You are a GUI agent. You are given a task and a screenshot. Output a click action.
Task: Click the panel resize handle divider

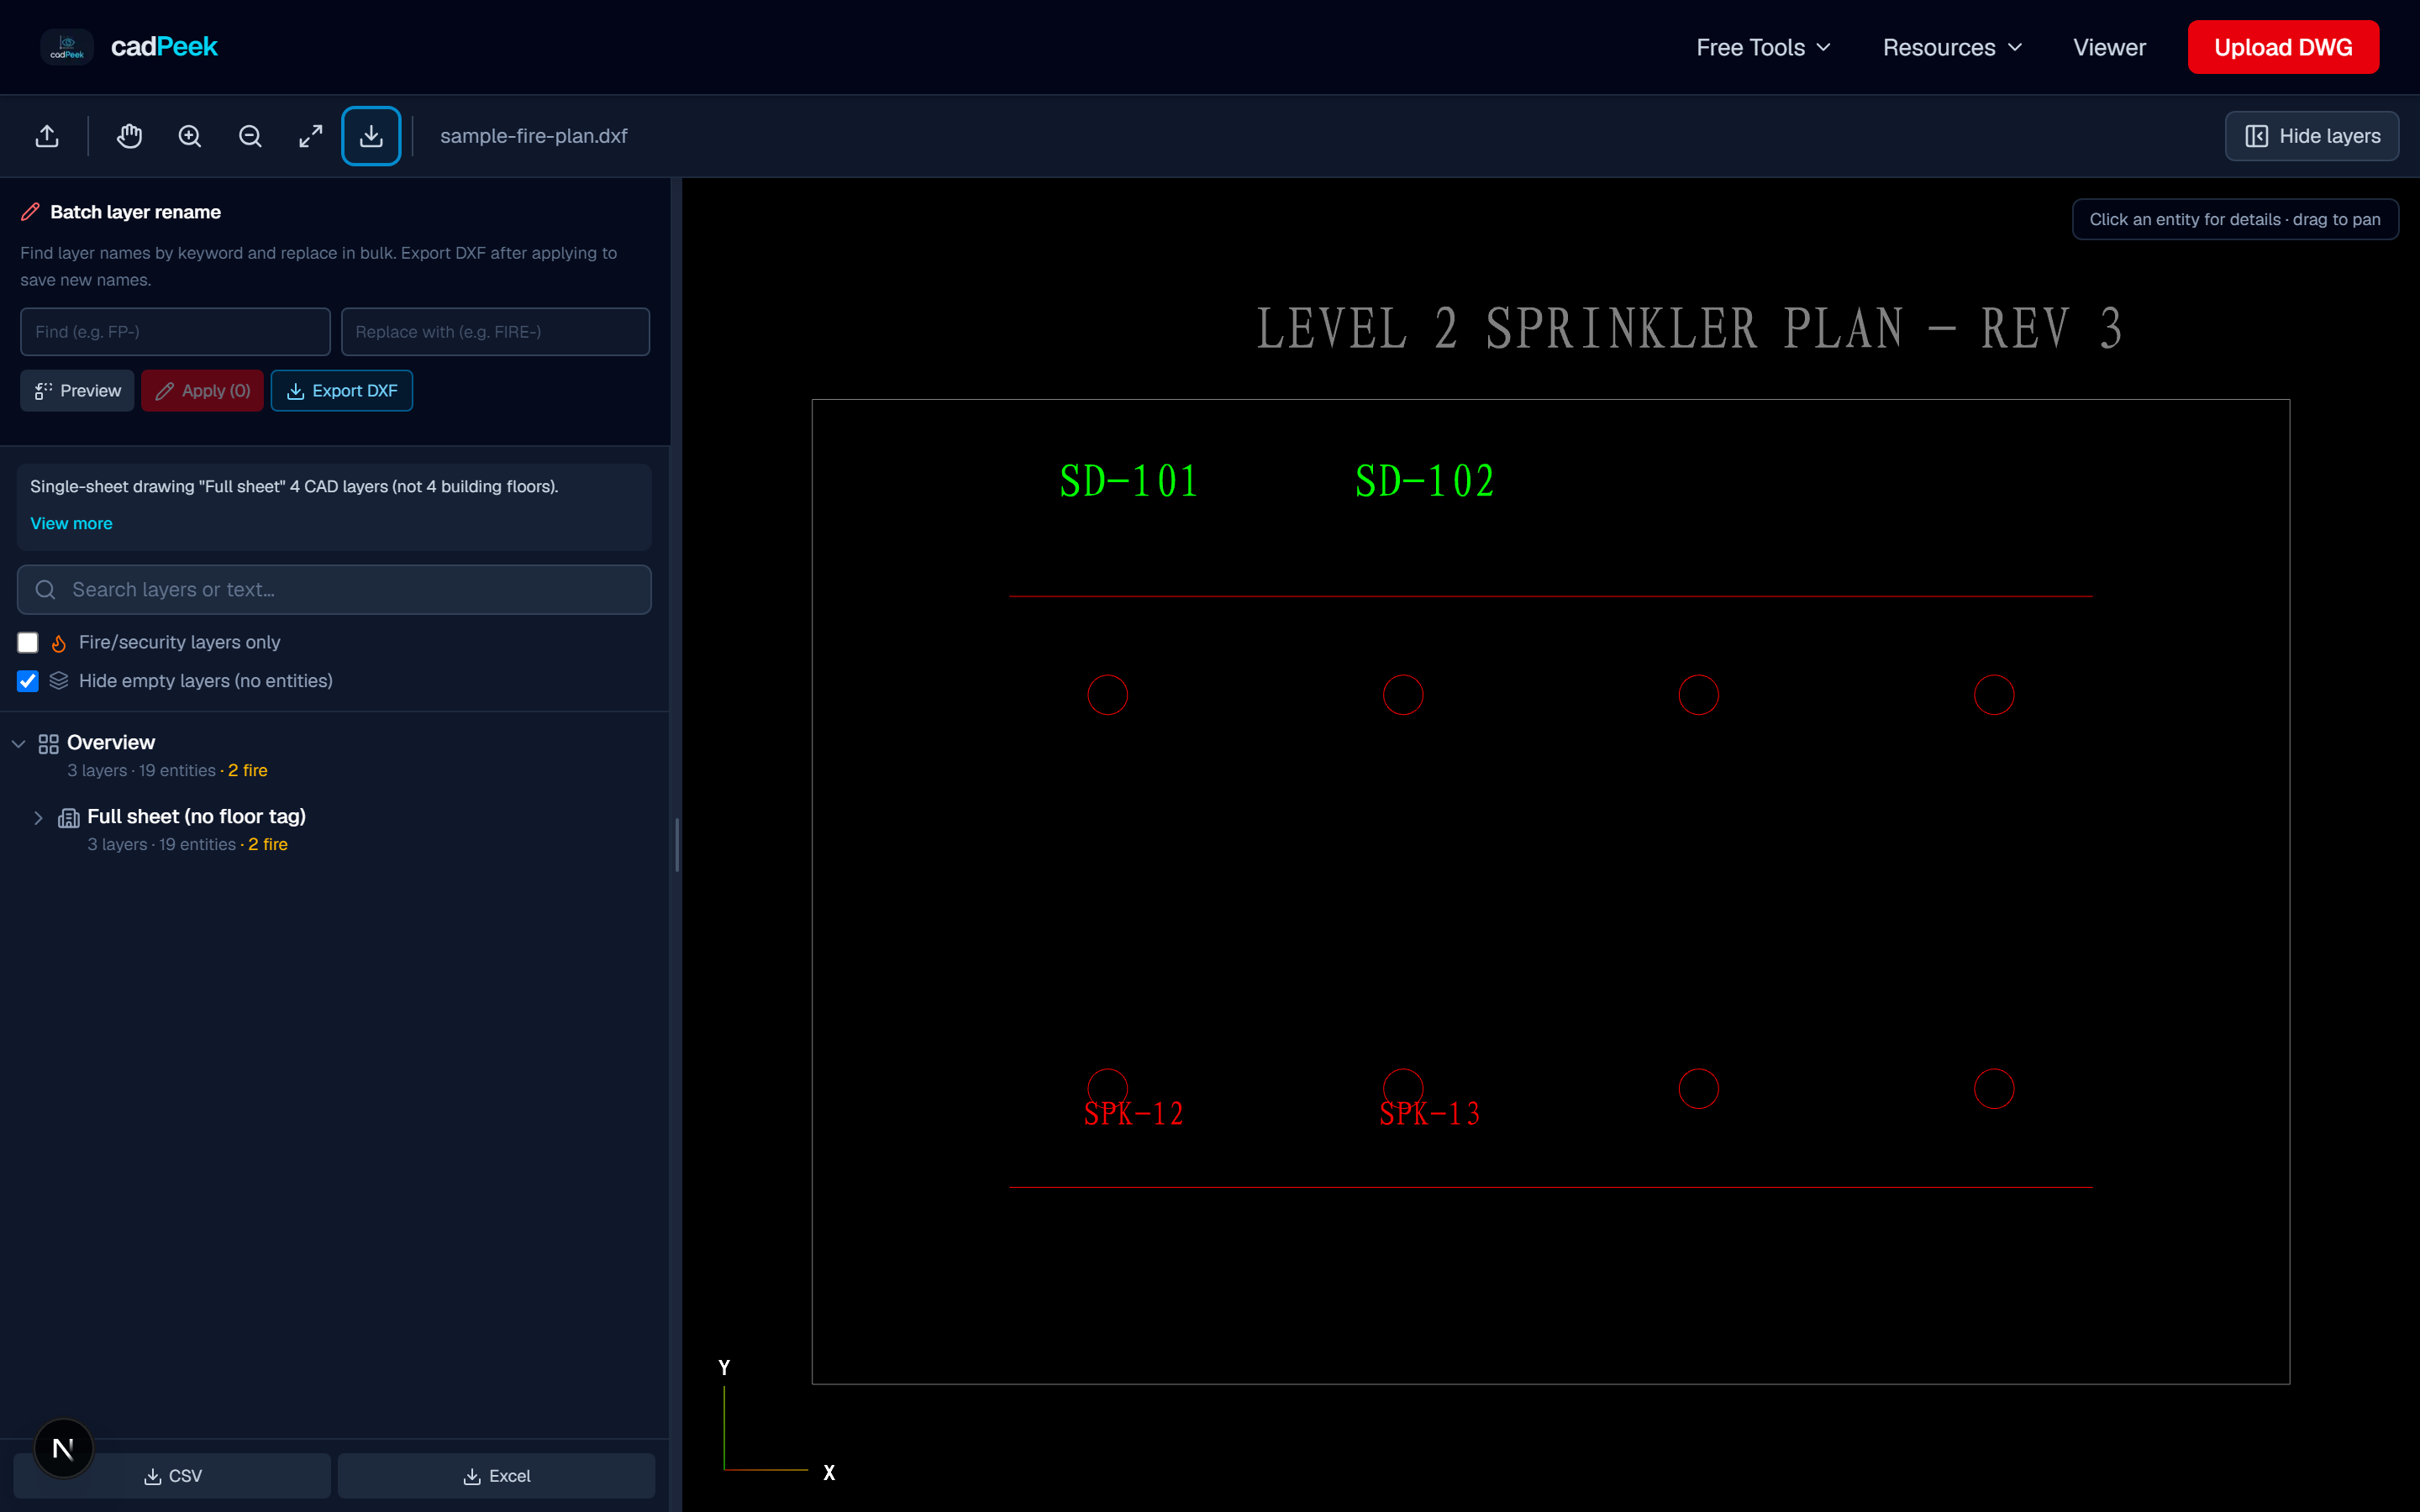click(x=677, y=845)
